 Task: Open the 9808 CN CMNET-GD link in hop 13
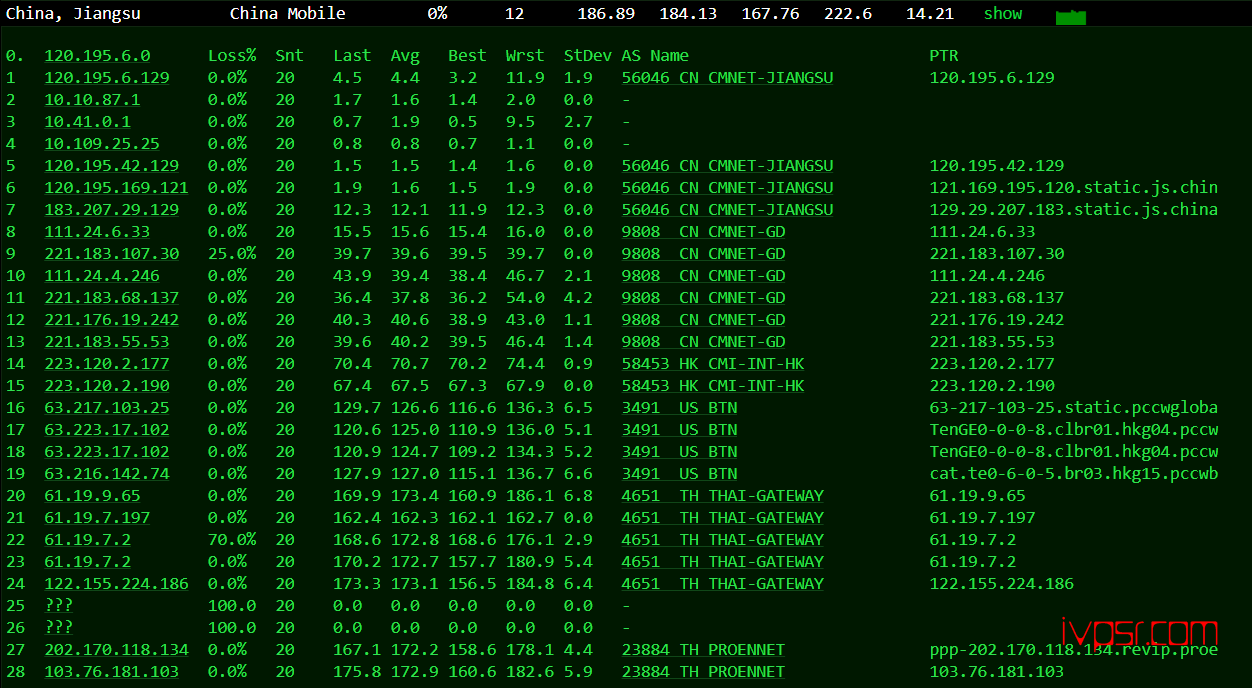coord(703,342)
